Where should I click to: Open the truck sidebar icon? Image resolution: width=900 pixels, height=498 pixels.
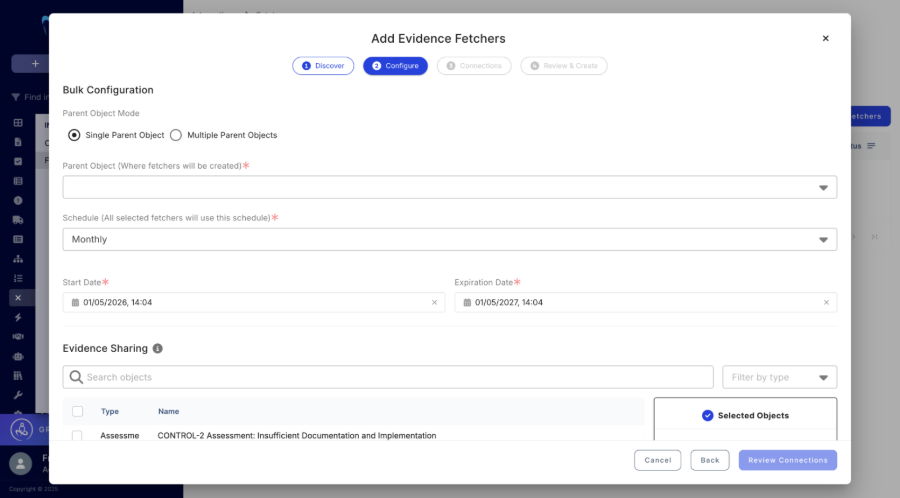[18, 220]
